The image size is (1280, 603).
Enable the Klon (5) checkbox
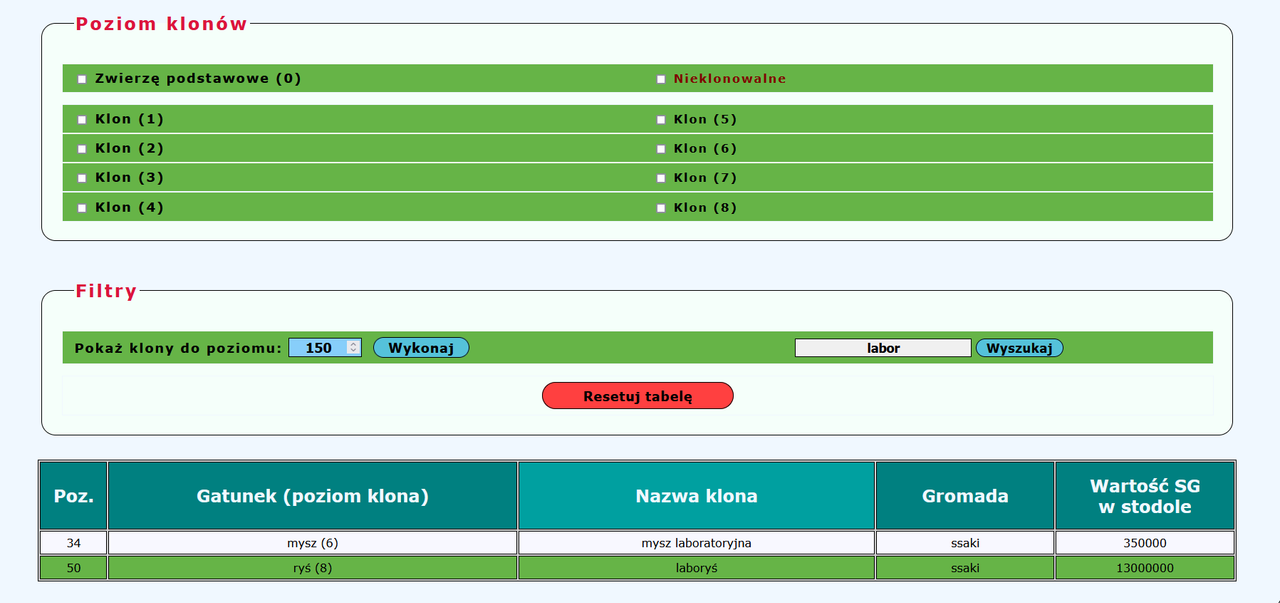[660, 120]
